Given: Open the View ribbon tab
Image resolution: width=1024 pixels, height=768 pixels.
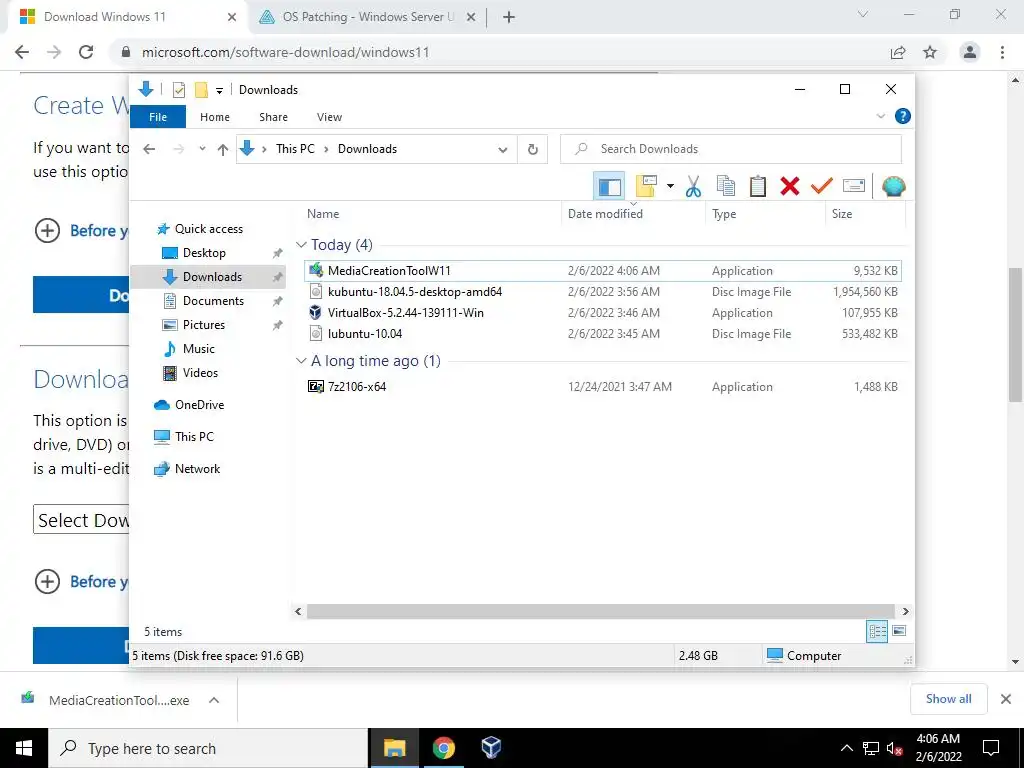Looking at the screenshot, I should pyautogui.click(x=329, y=117).
